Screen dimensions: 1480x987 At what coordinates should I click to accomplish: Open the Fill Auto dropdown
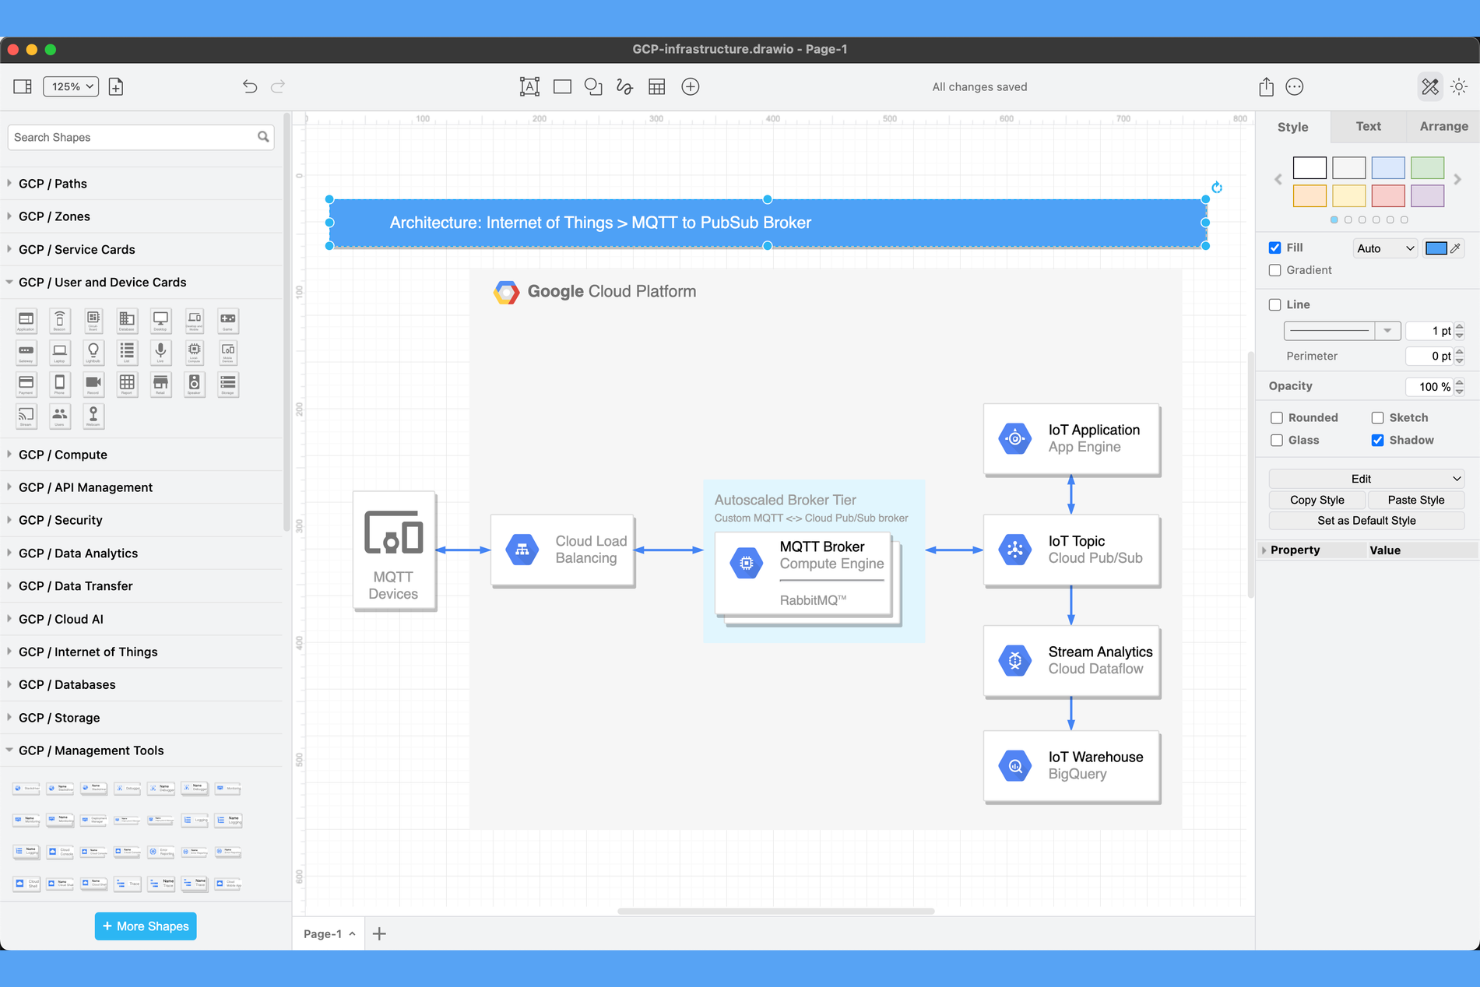[1385, 249]
